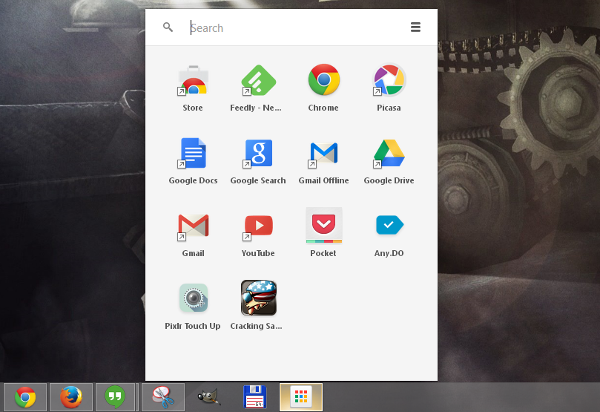Click the app launcher taskbar button
The image size is (600, 412).
(x=301, y=397)
